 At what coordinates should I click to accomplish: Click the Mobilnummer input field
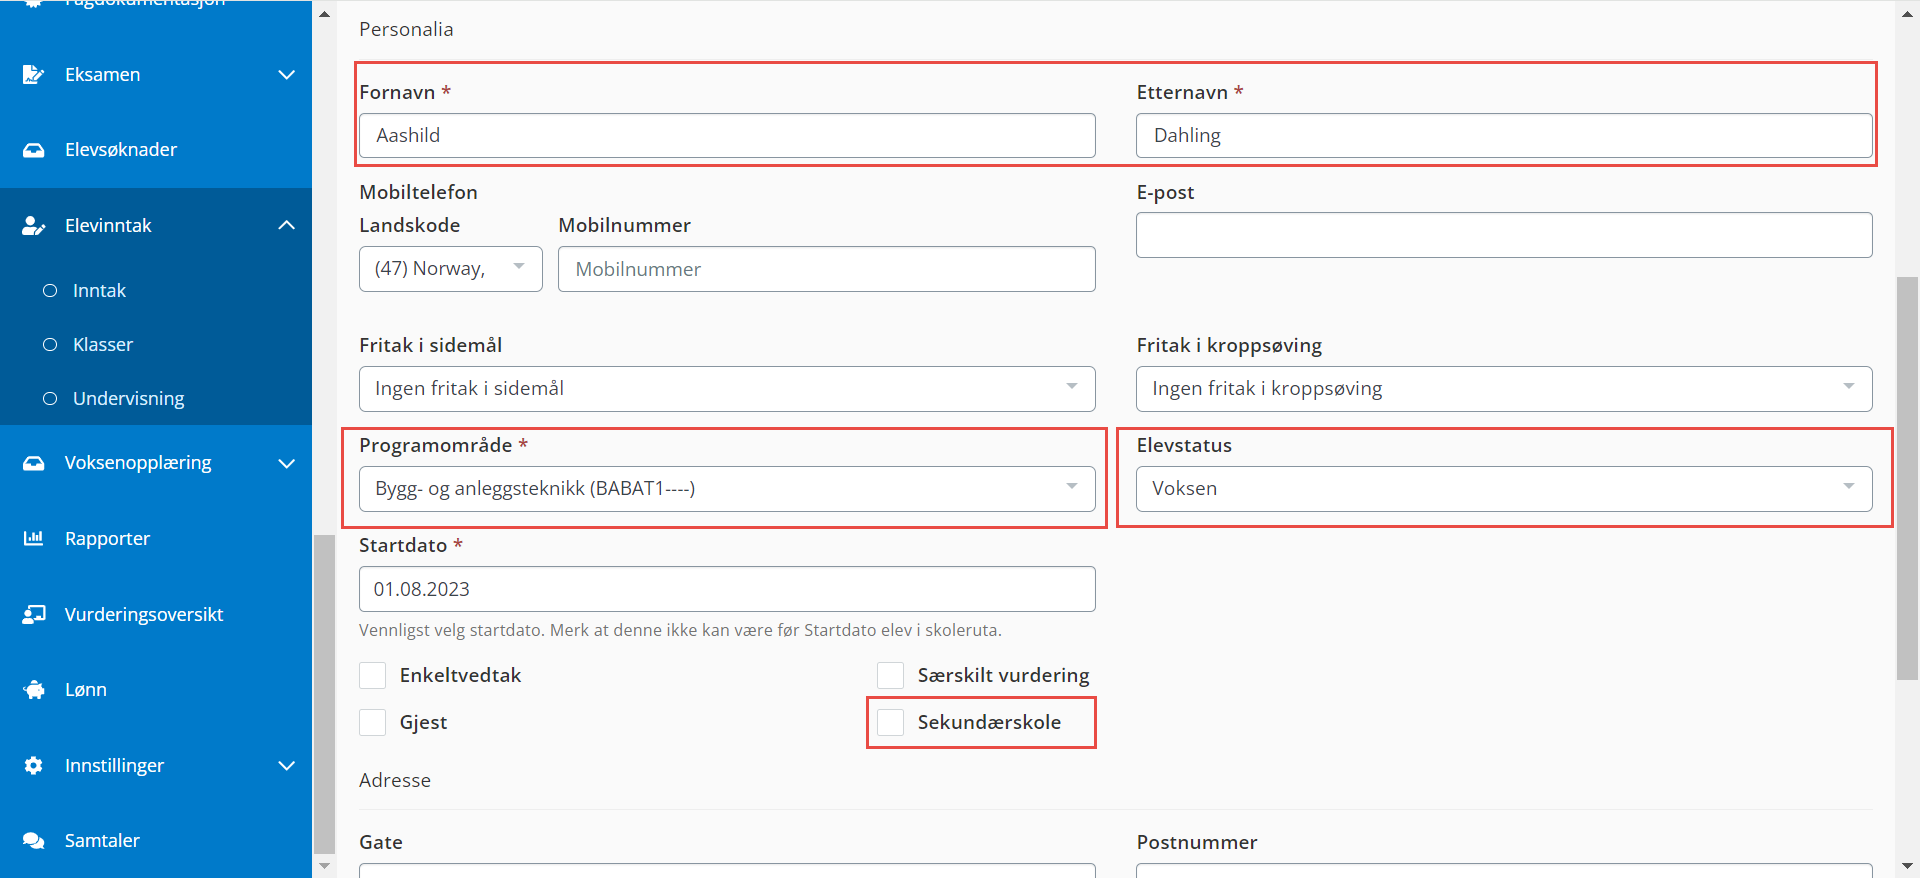[x=827, y=269]
